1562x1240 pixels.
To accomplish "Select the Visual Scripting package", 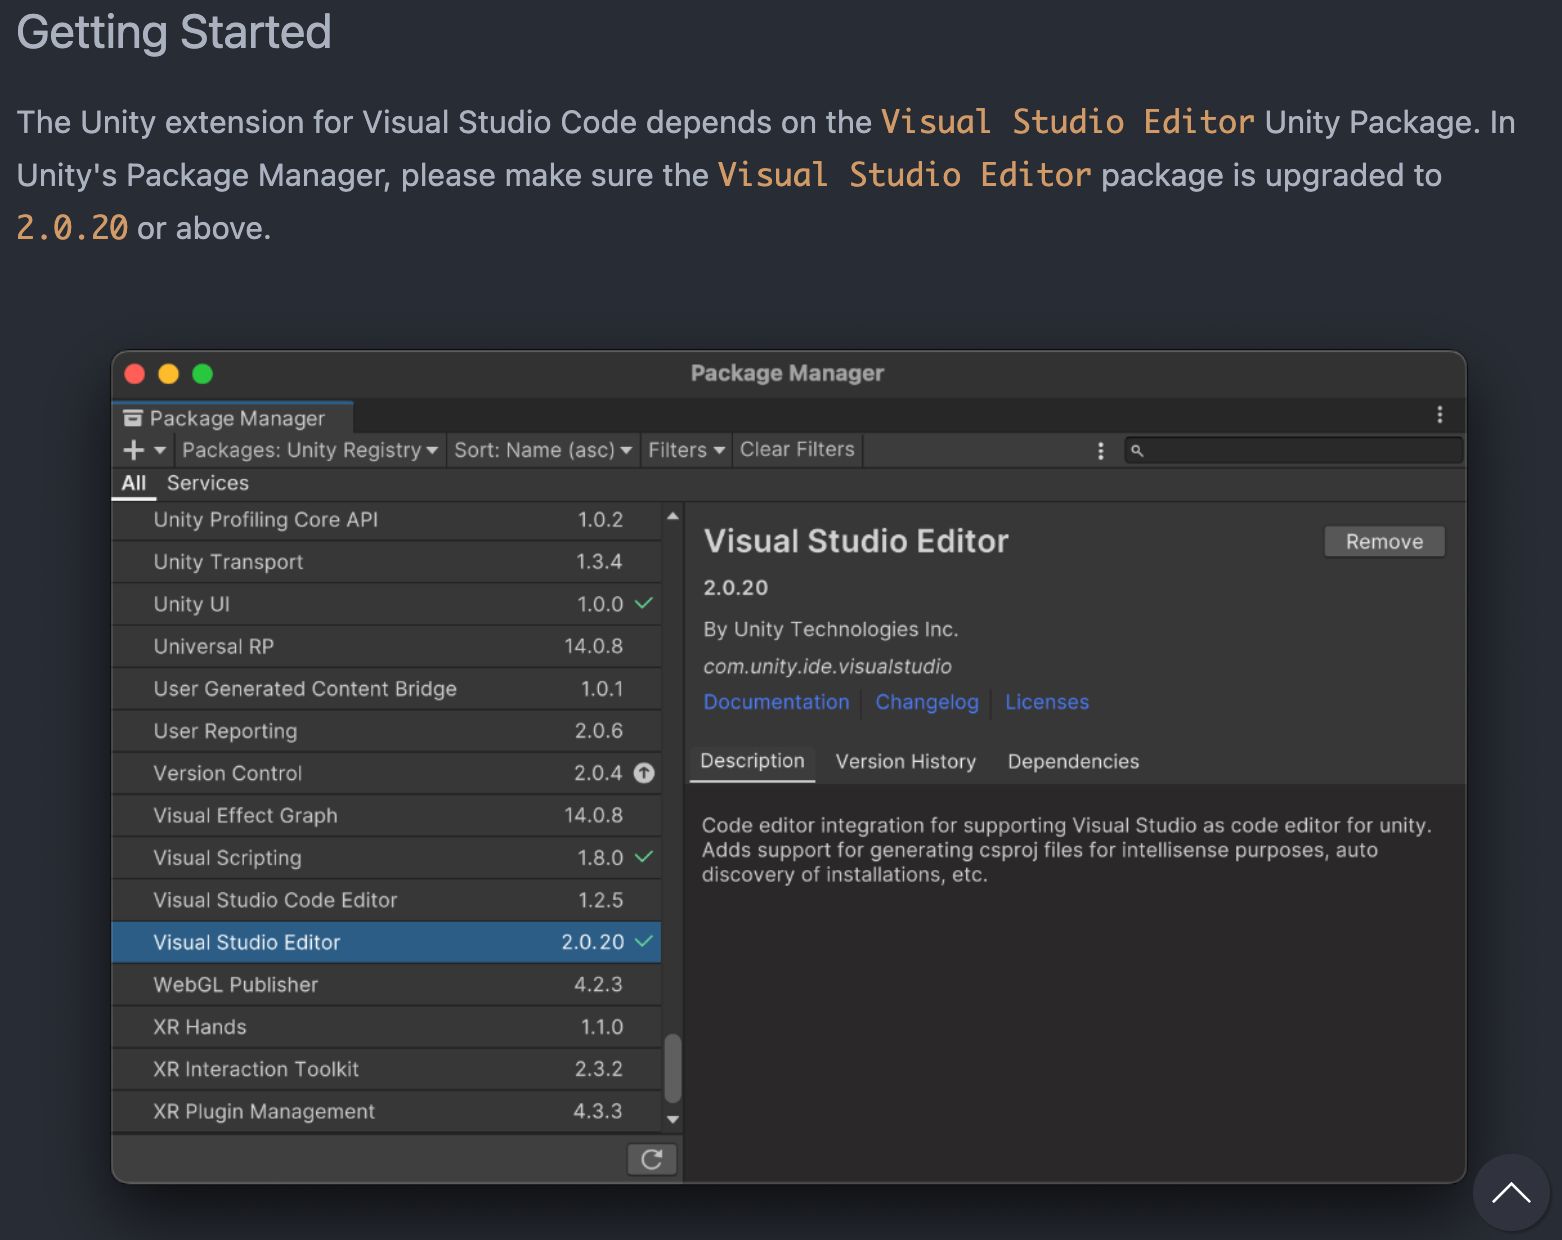I will (387, 858).
